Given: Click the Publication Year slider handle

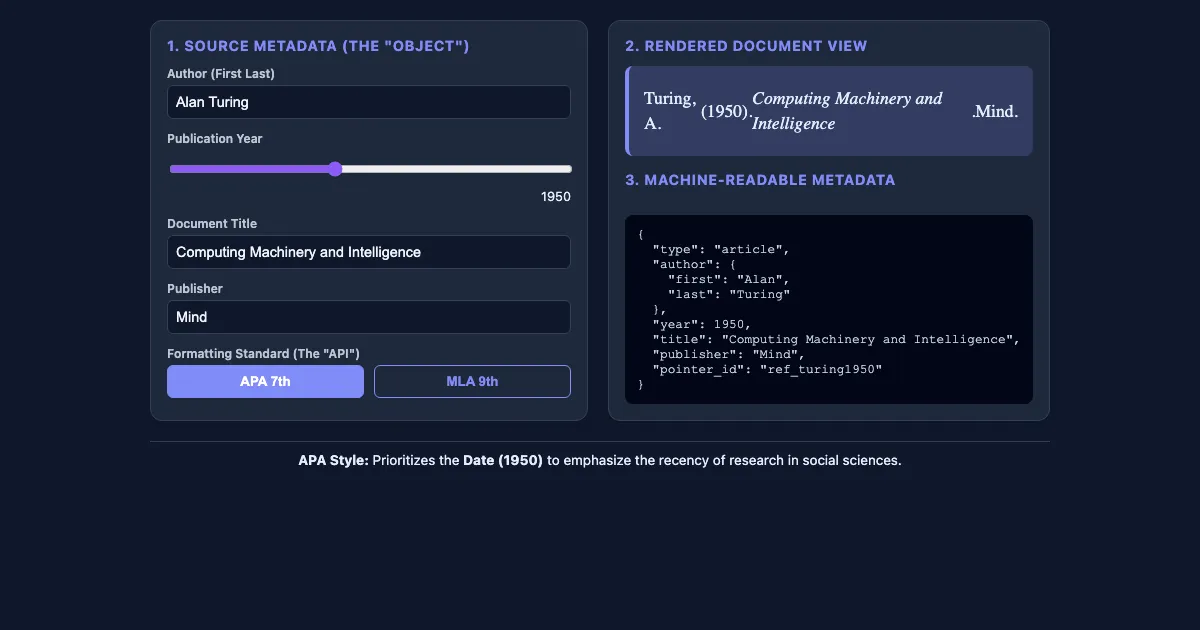Looking at the screenshot, I should pyautogui.click(x=335, y=169).
